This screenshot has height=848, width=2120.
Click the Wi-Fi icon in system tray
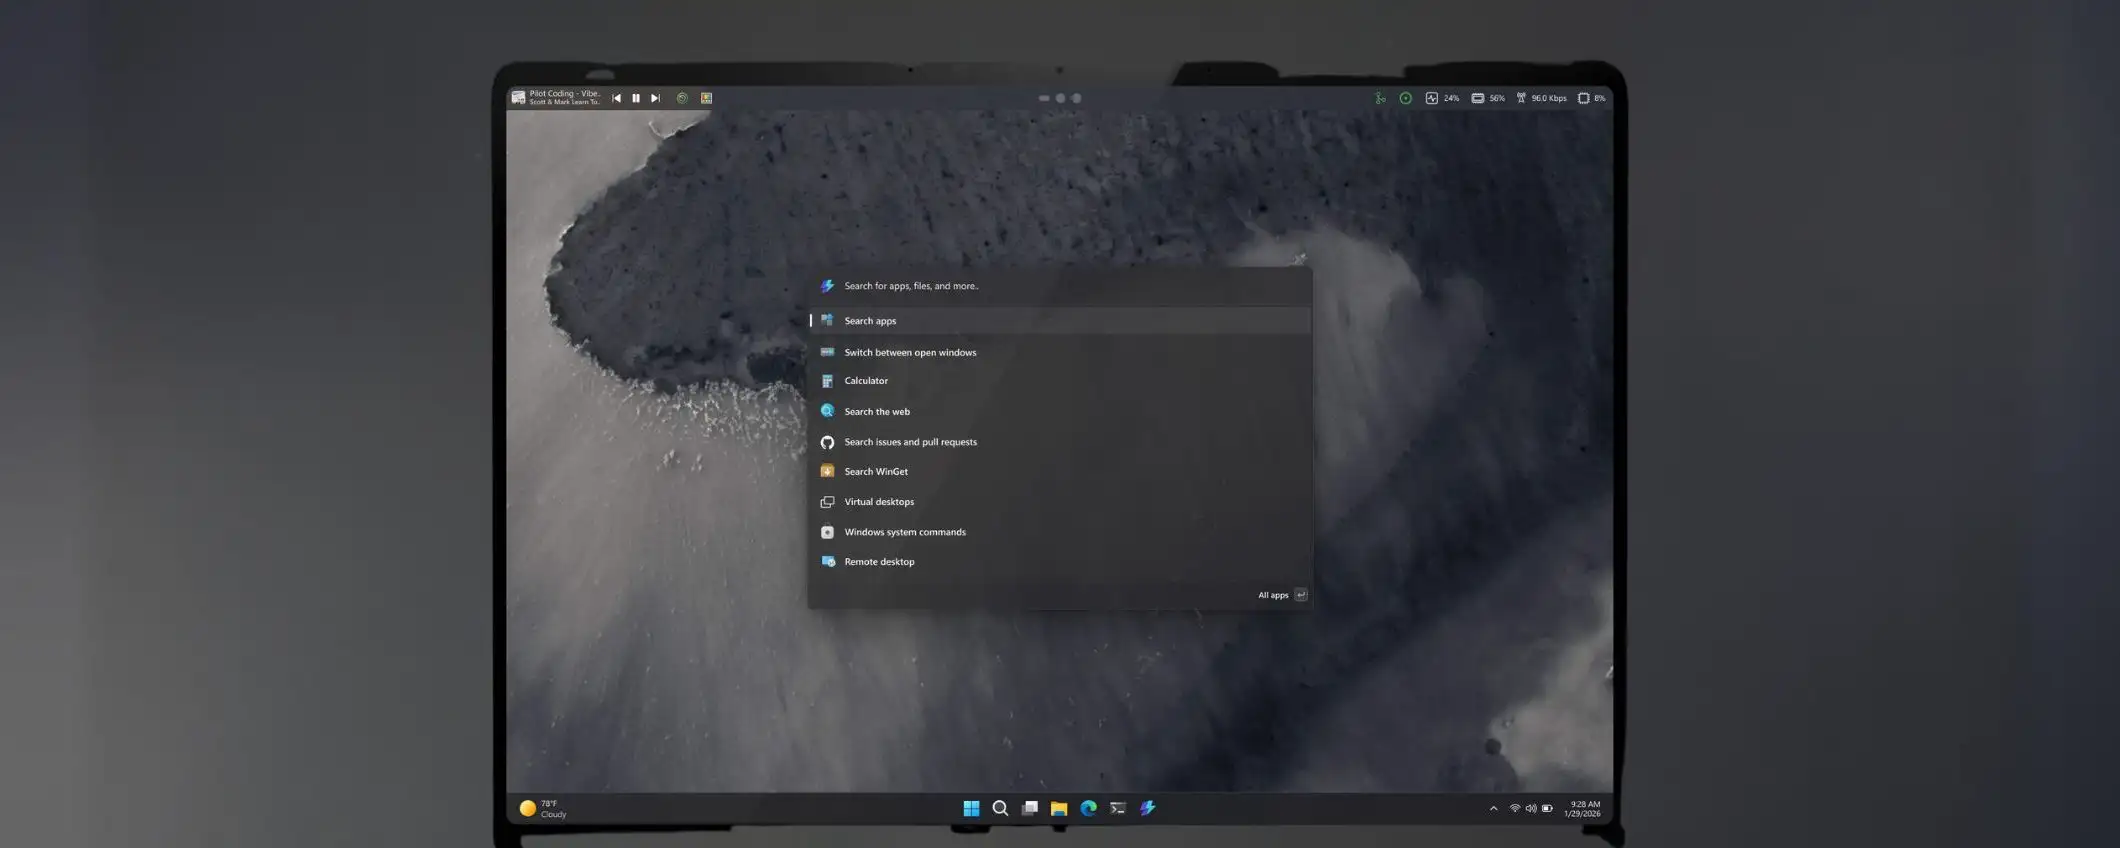pyautogui.click(x=1515, y=809)
